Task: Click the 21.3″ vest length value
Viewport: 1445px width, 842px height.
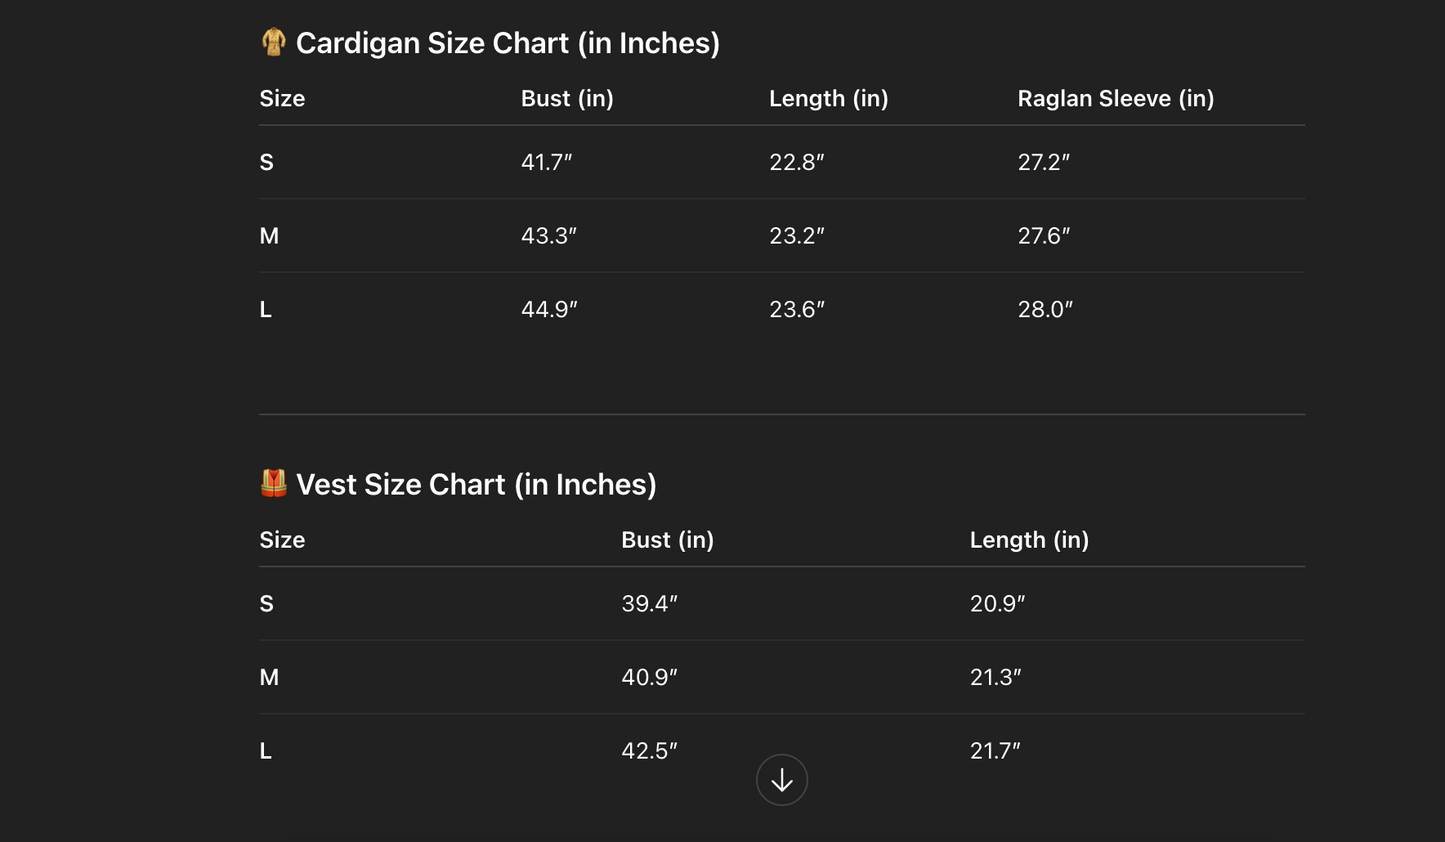Action: point(995,677)
